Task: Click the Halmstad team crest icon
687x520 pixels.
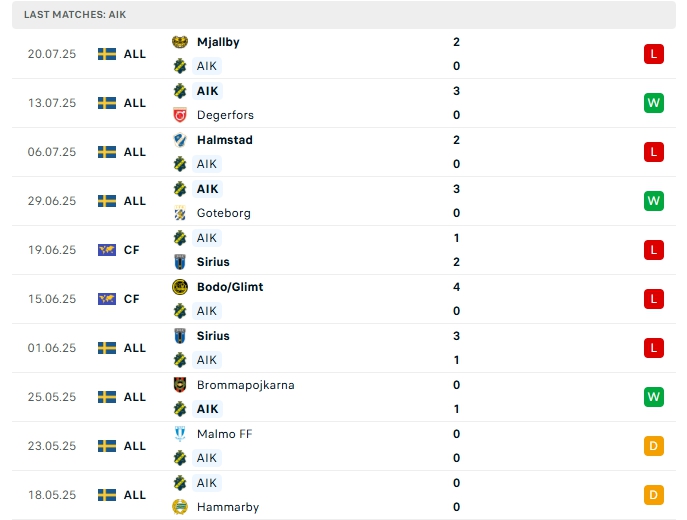Action: [180, 140]
